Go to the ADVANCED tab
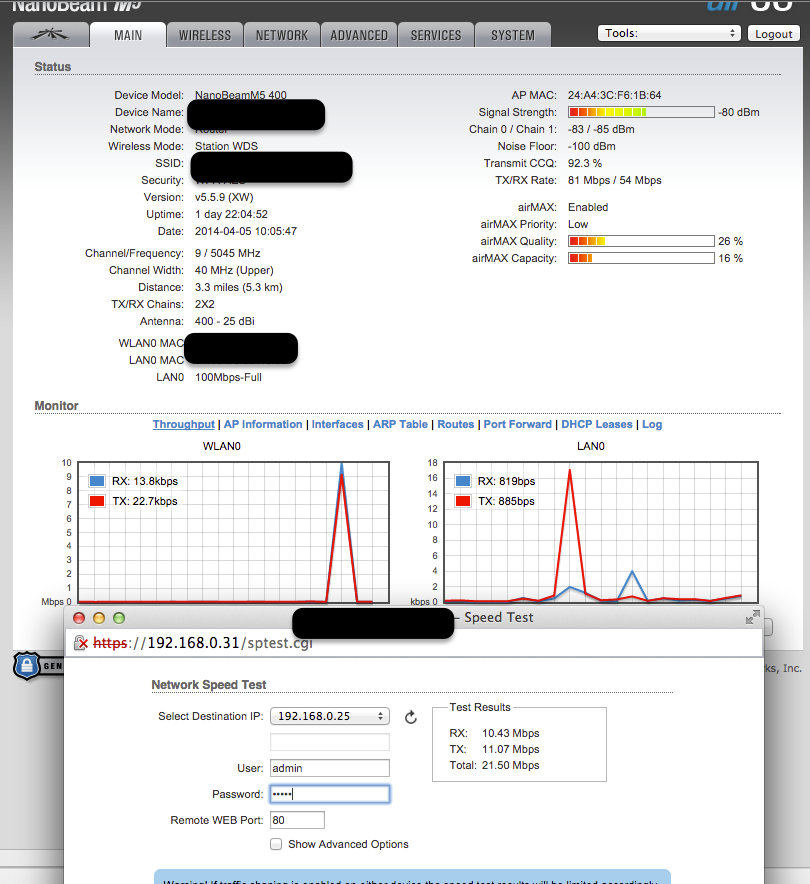 [359, 35]
